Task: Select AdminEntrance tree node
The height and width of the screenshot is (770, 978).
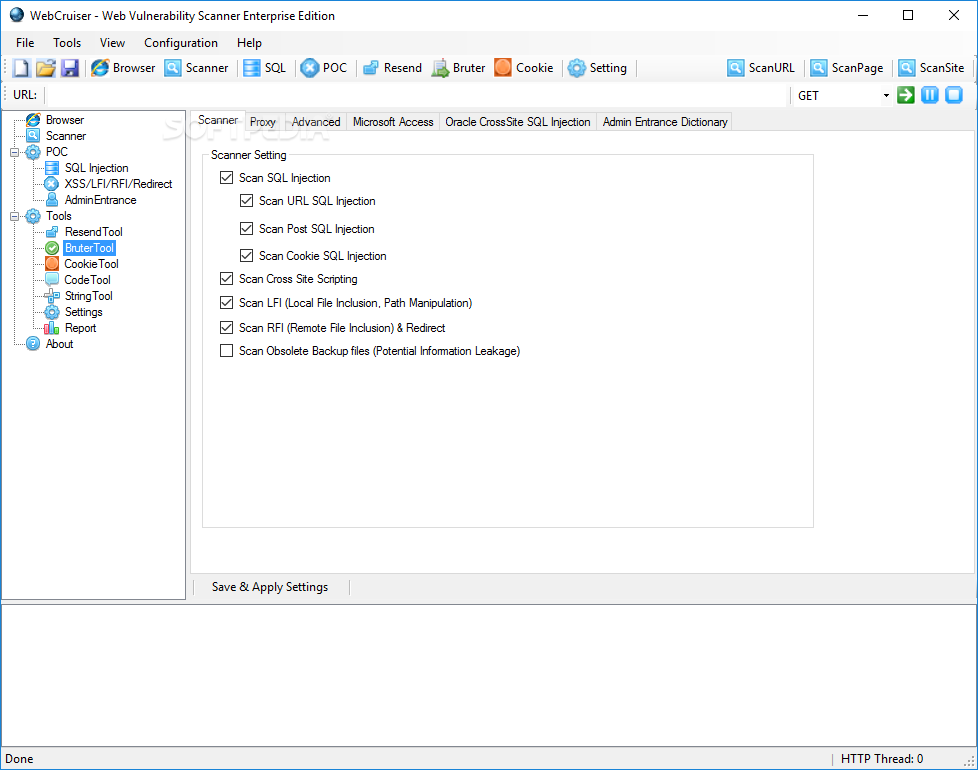Action: click(x=100, y=200)
